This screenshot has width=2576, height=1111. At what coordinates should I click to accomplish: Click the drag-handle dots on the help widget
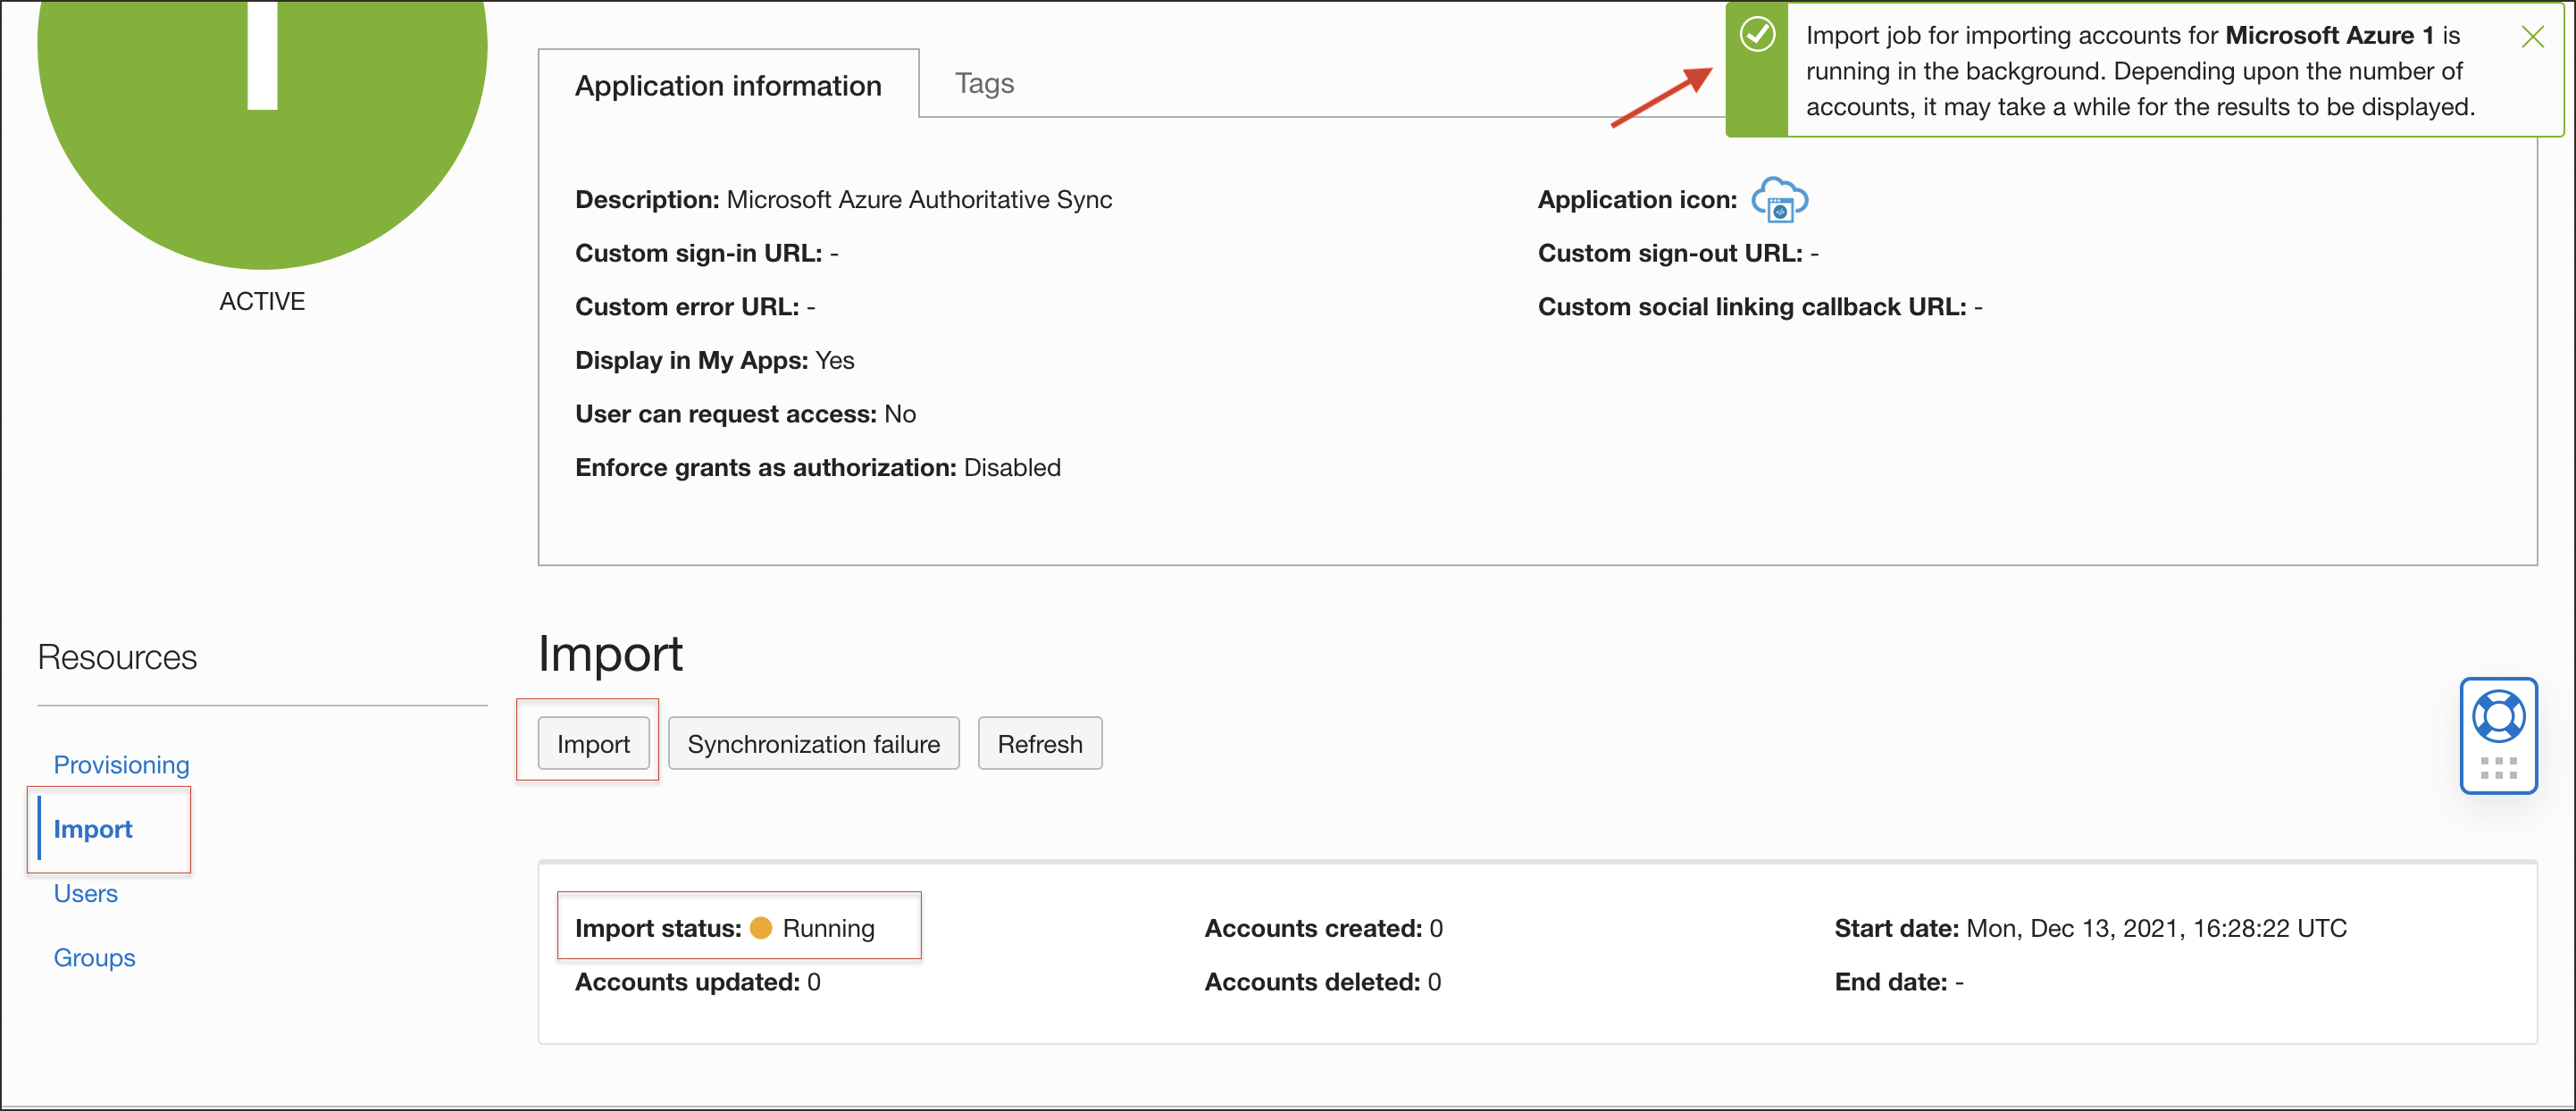2497,768
